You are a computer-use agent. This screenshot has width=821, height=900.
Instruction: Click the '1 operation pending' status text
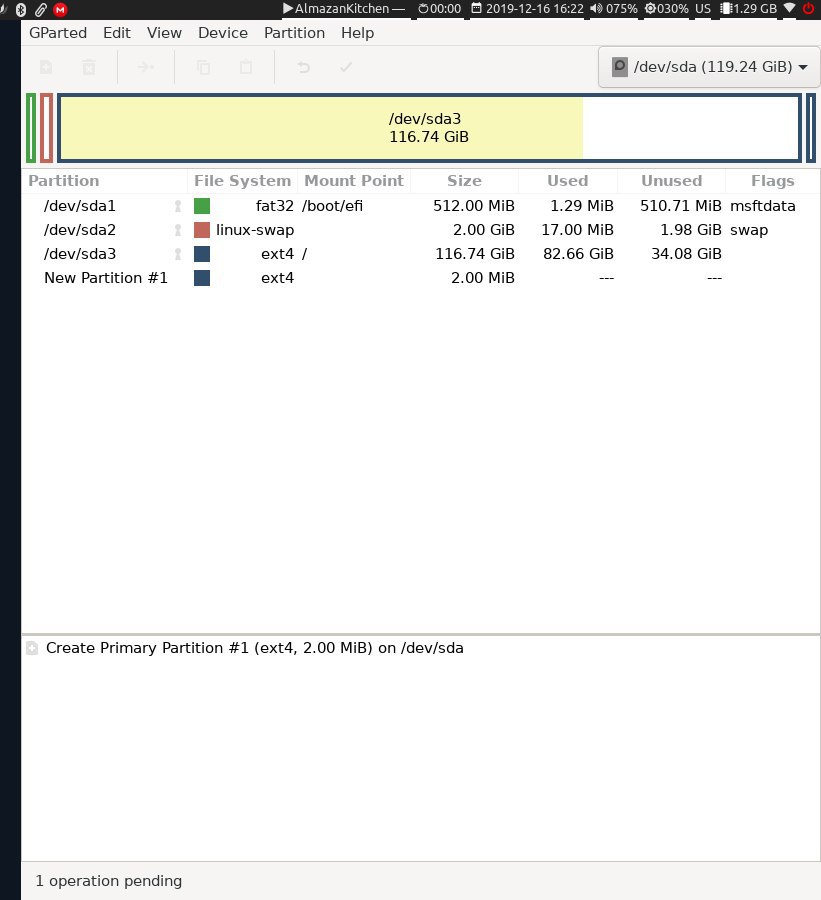(109, 881)
